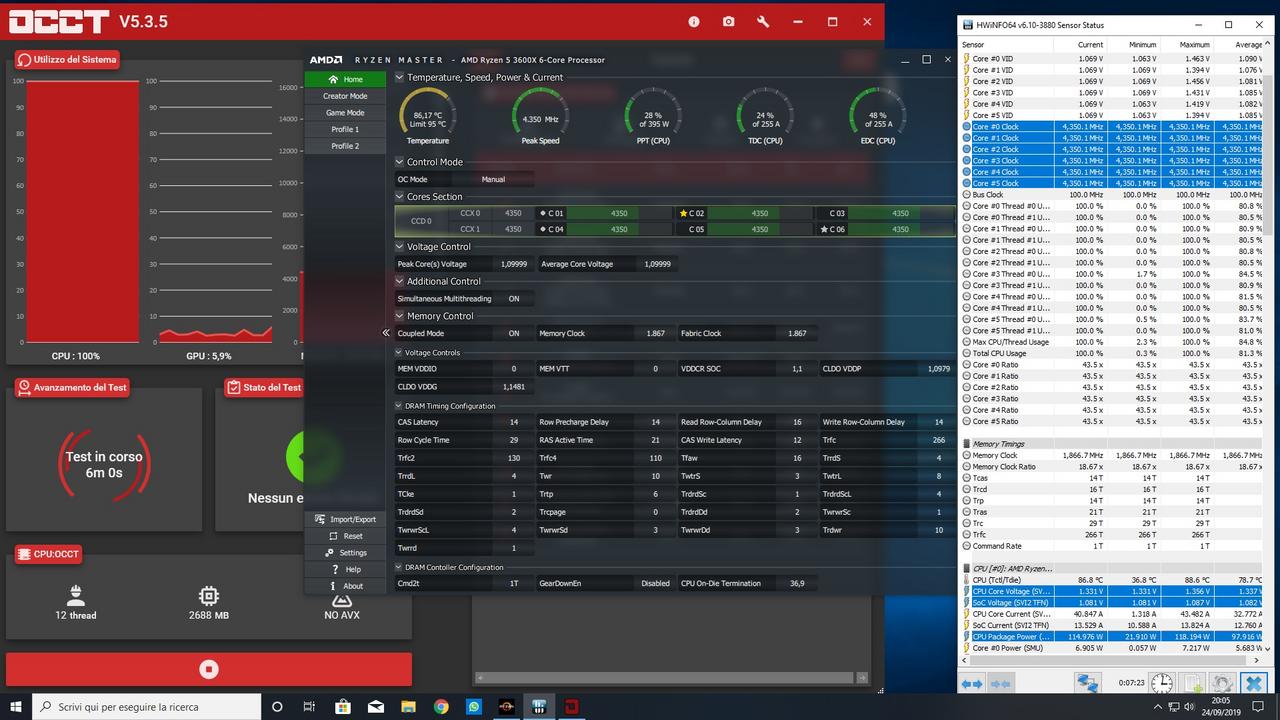Click GearDownEn Disabled value
1280x720 pixels.
pyautogui.click(x=656, y=584)
